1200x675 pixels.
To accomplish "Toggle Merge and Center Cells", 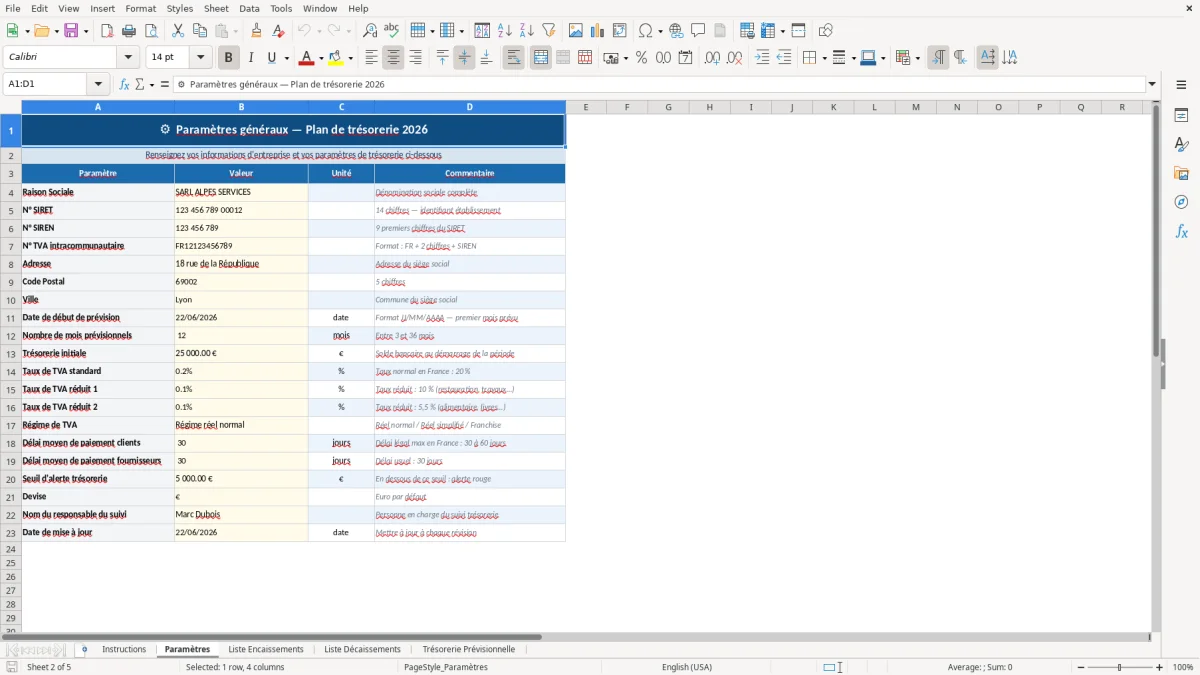I will coord(541,58).
